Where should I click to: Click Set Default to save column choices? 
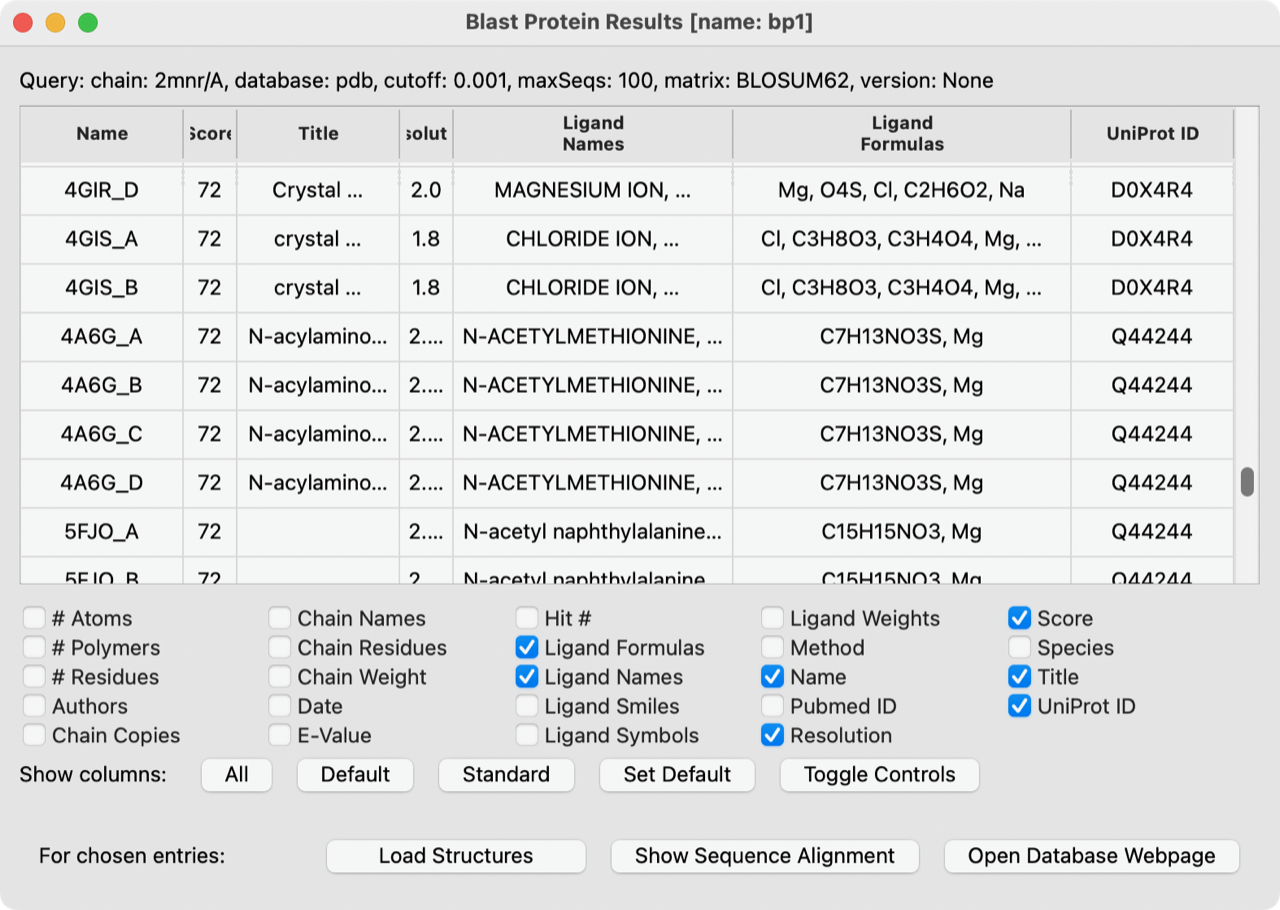(677, 774)
